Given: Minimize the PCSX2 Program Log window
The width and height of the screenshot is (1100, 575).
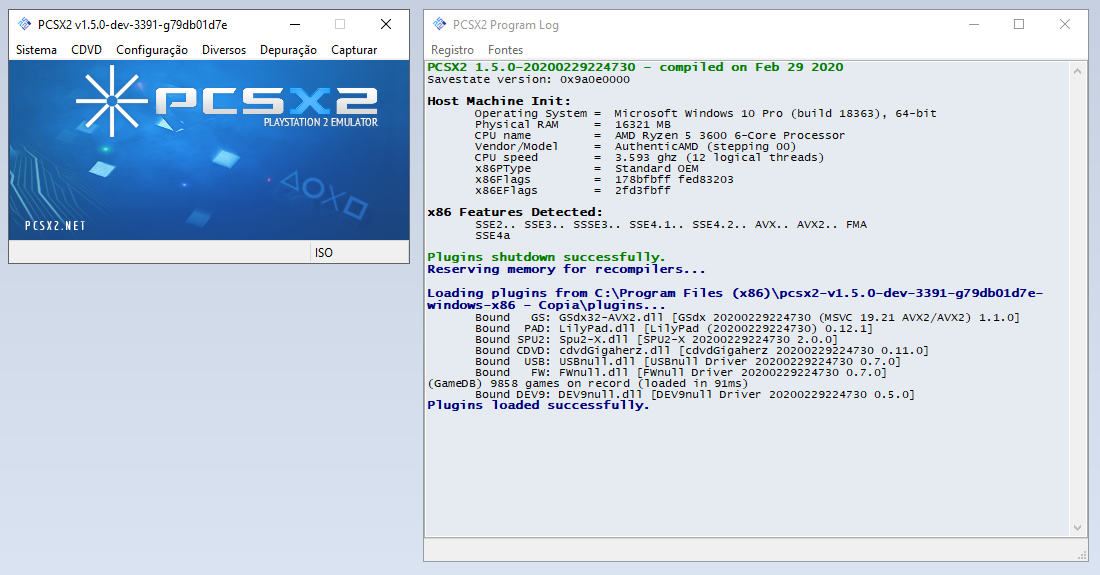Looking at the screenshot, I should click(x=974, y=25).
